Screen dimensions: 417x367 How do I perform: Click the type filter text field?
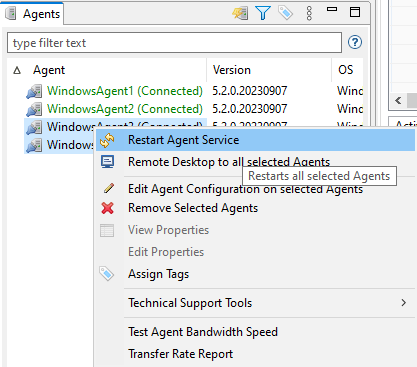tap(174, 43)
